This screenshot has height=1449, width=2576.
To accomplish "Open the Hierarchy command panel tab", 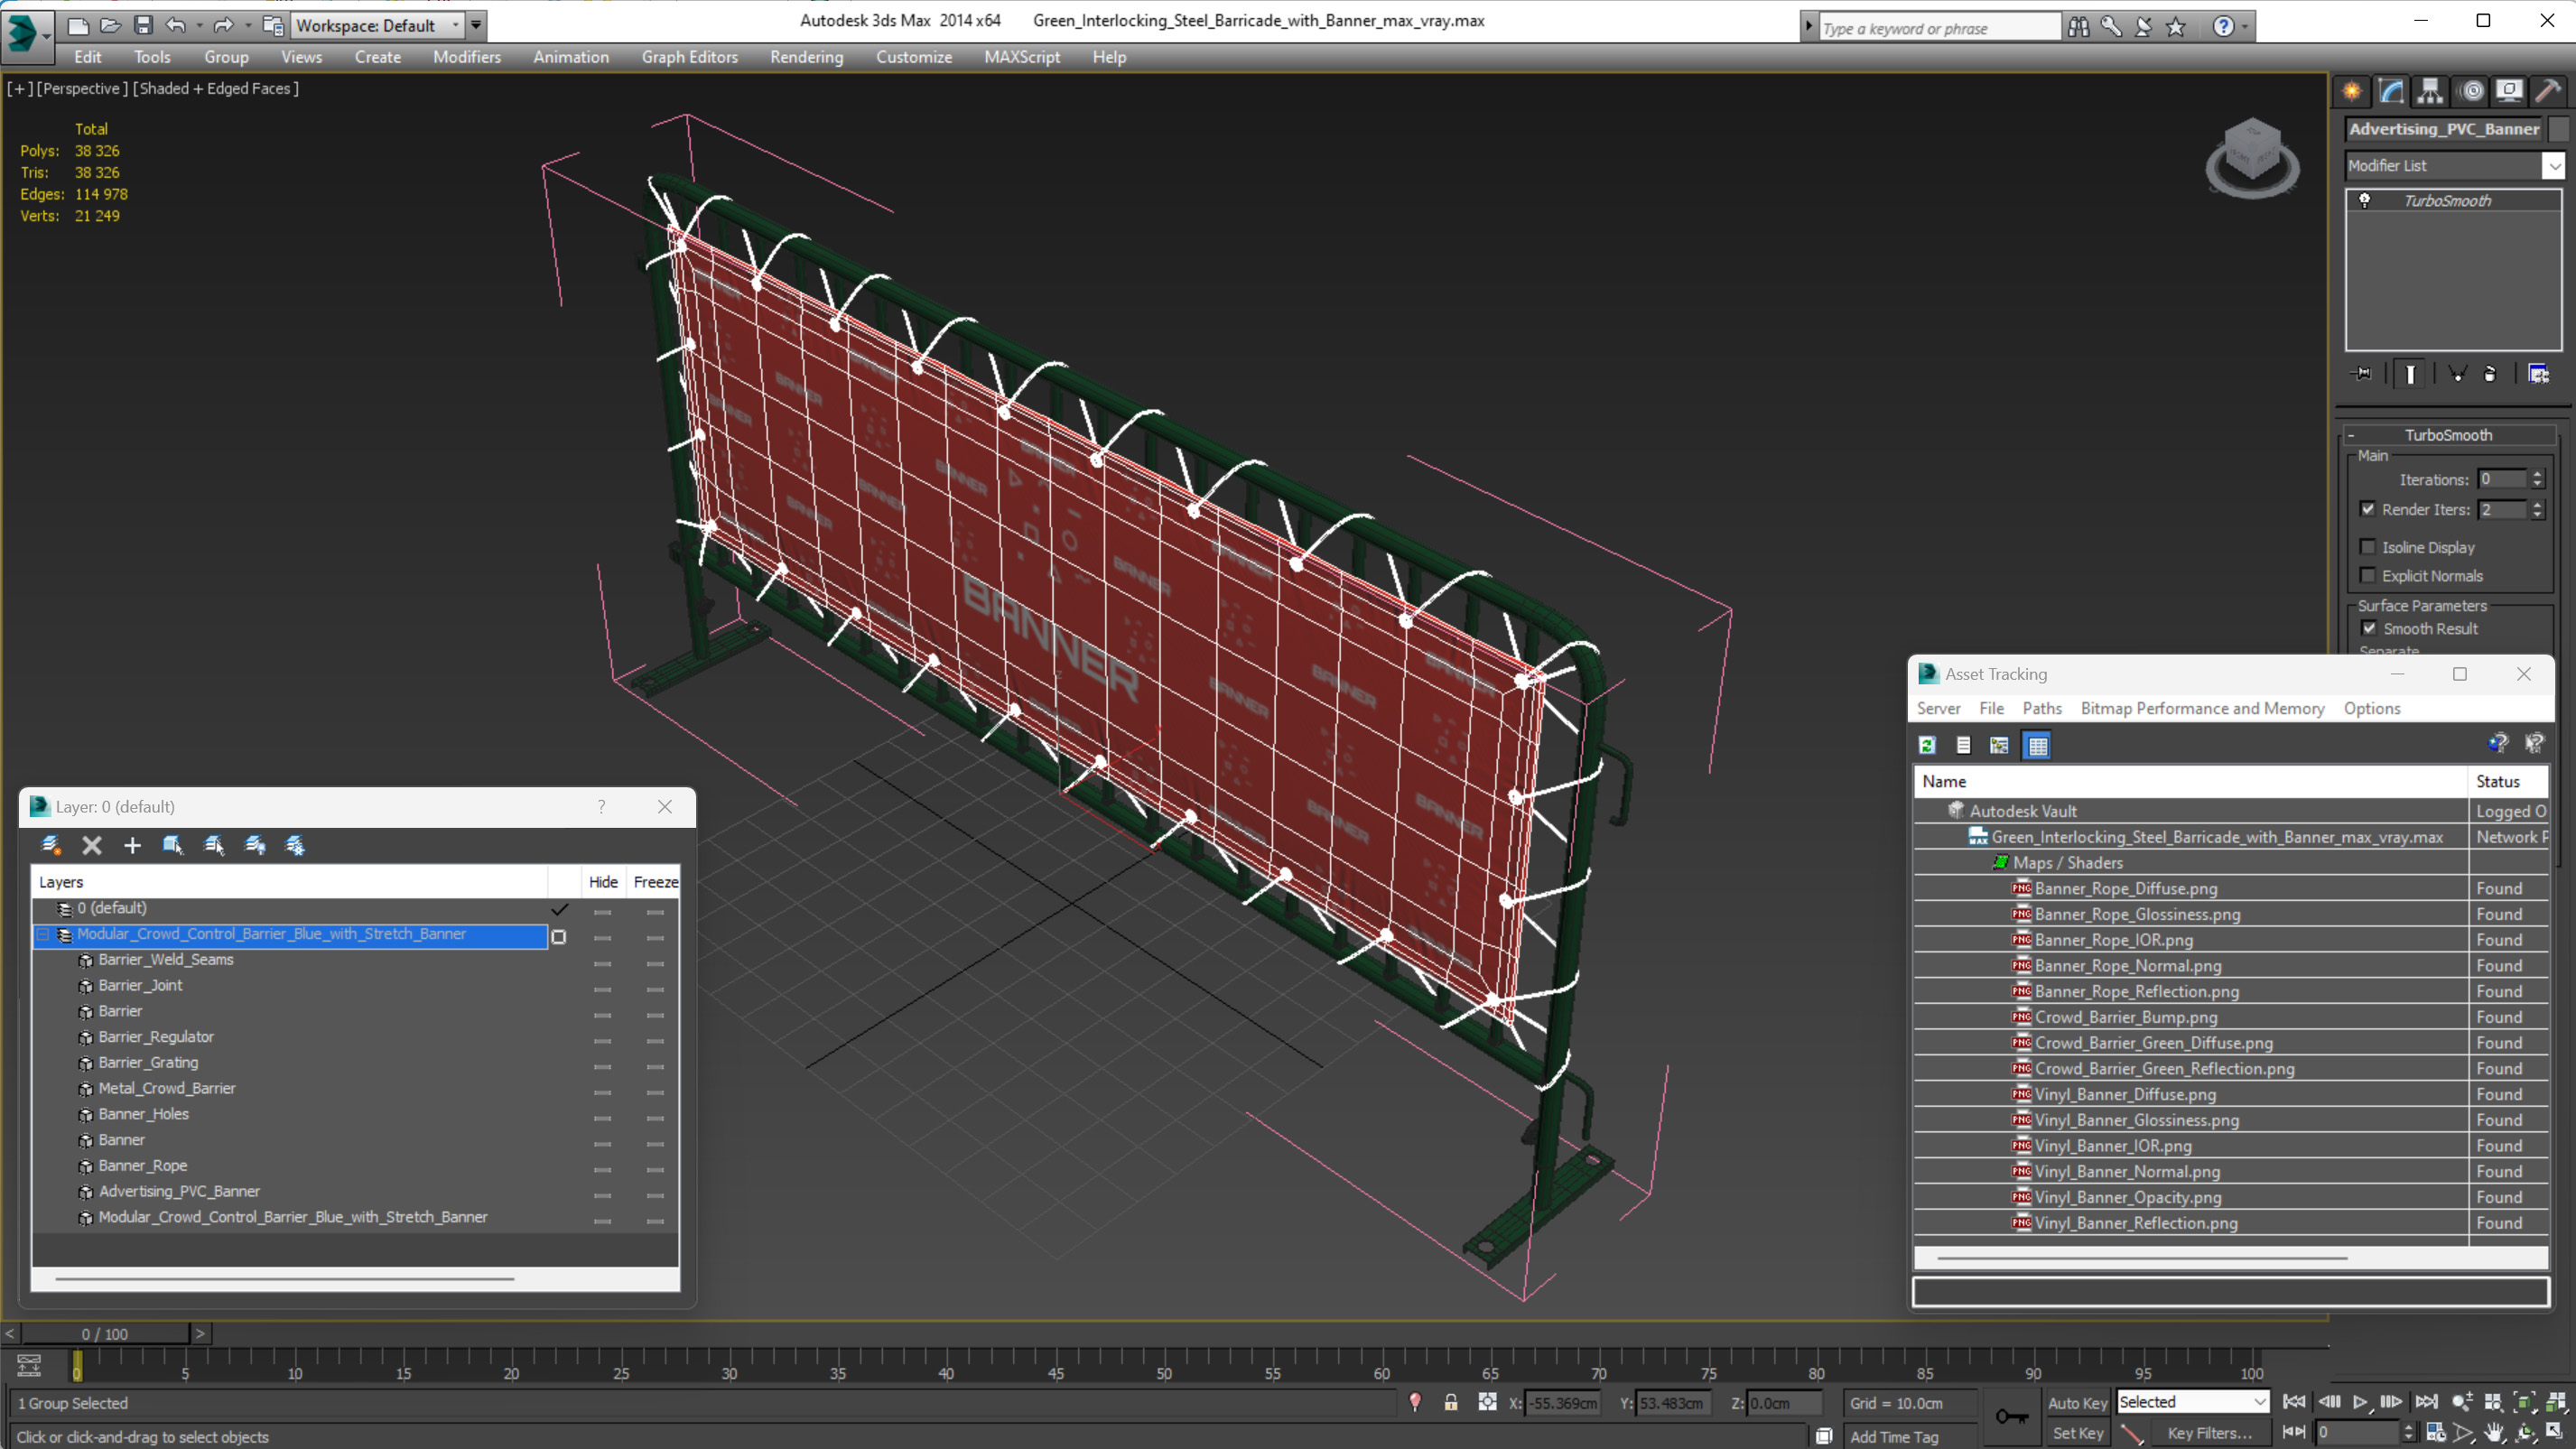I will [x=2430, y=91].
